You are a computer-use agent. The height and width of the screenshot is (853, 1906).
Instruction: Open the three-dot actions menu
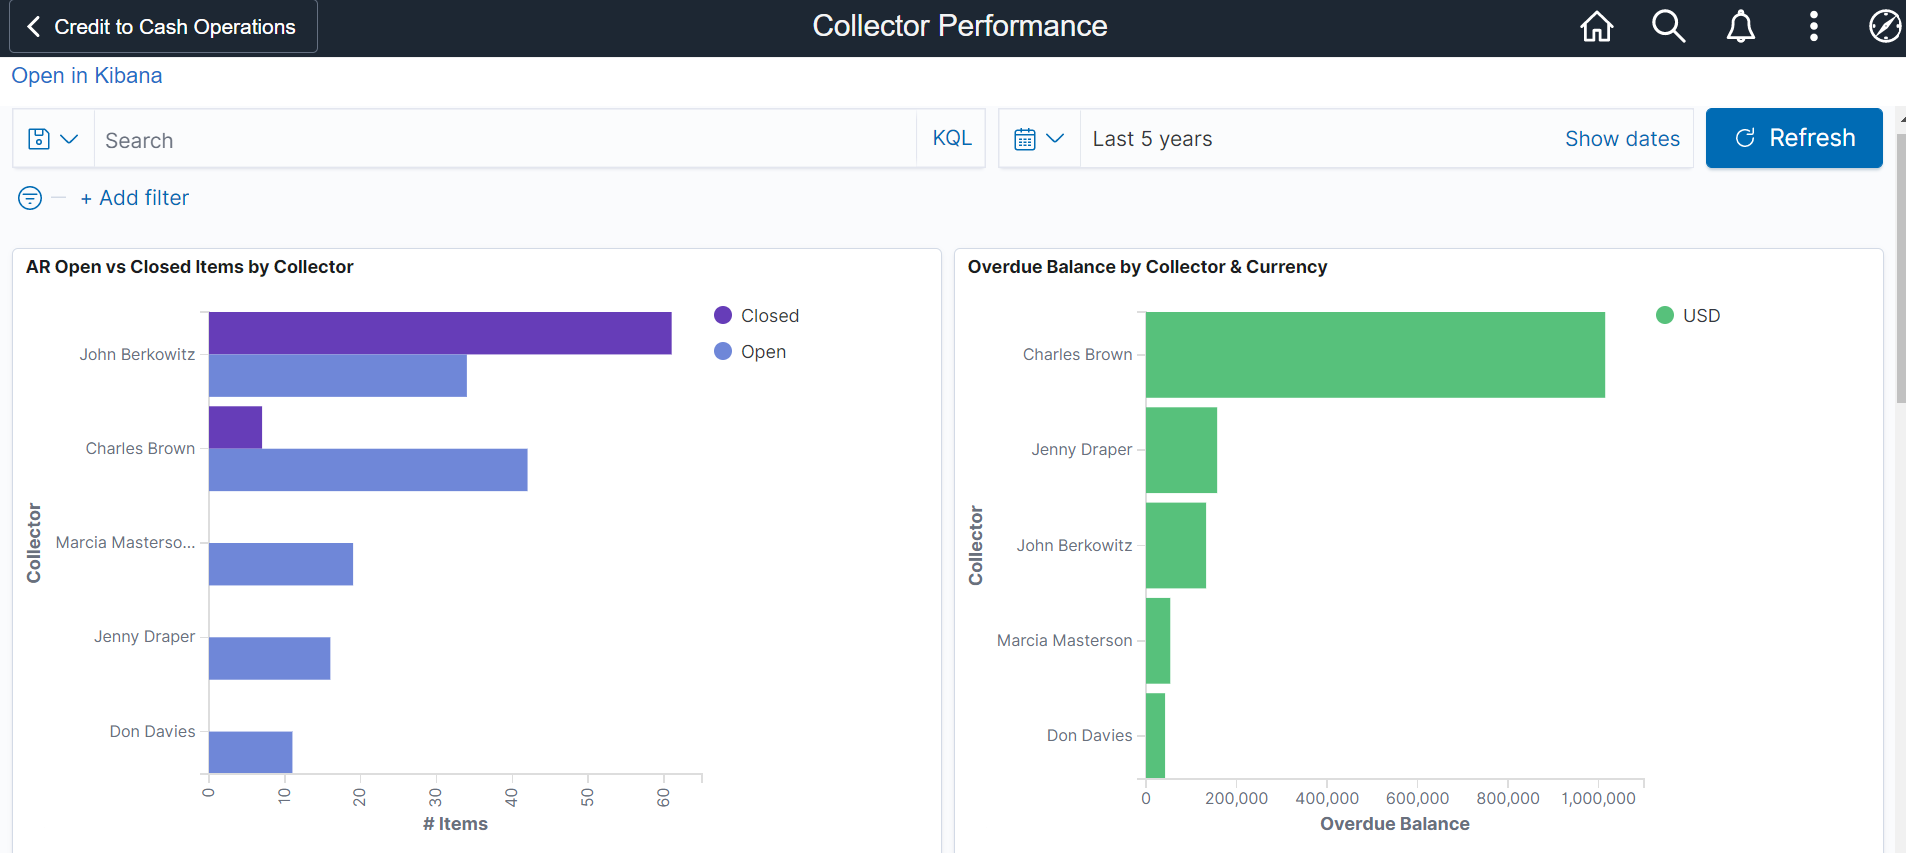[x=1813, y=27]
